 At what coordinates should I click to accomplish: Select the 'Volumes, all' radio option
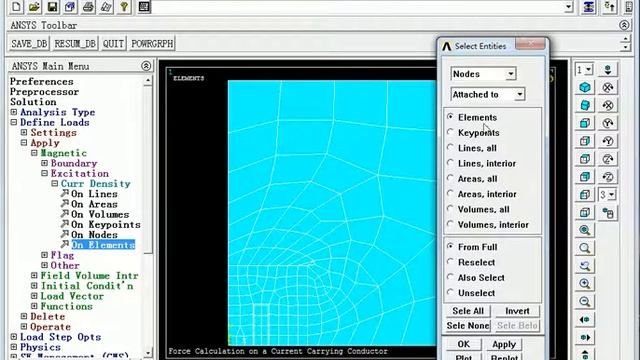[450, 209]
